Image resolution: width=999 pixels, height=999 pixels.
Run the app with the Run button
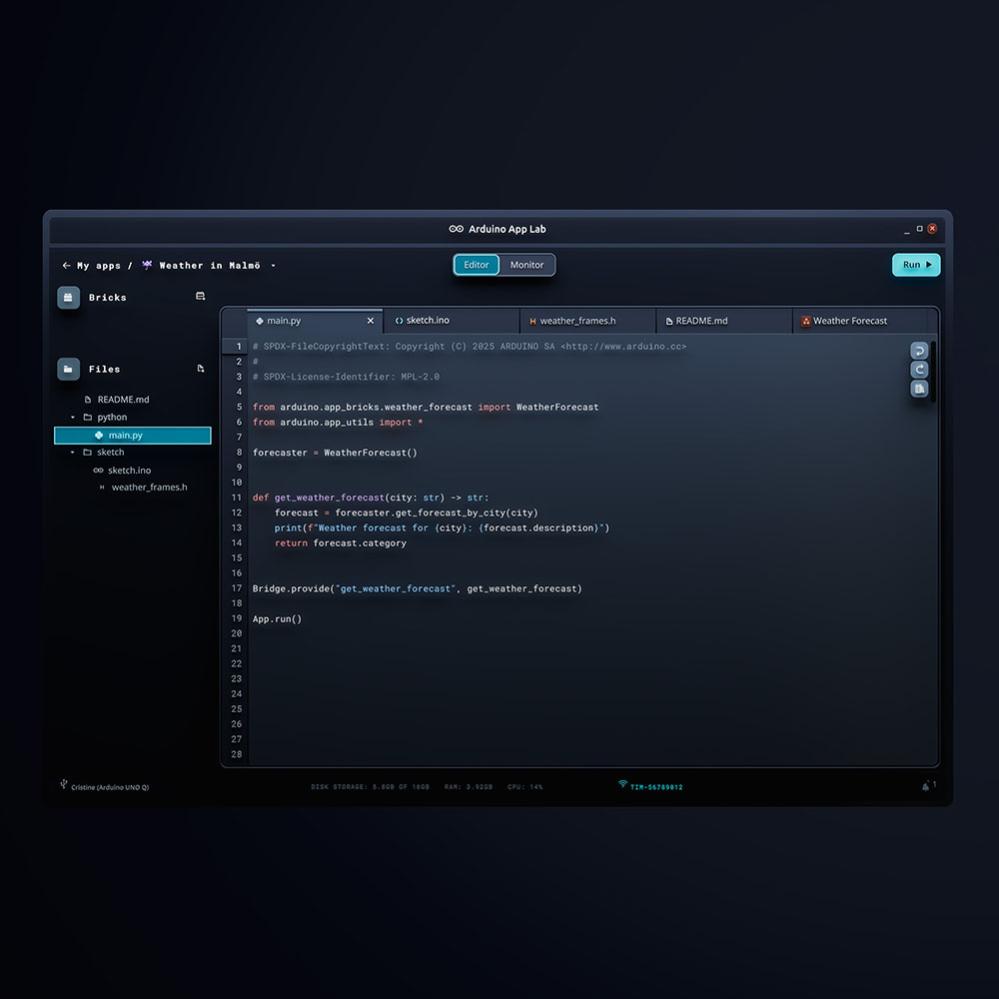coord(916,265)
